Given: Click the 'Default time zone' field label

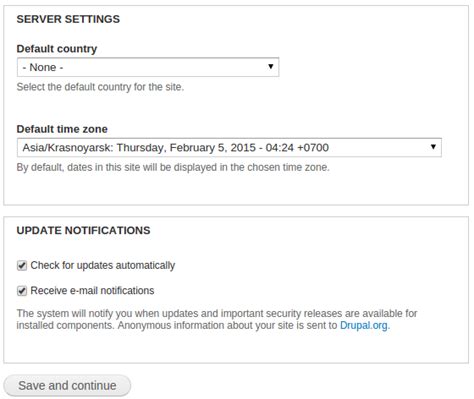Looking at the screenshot, I should point(62,129).
